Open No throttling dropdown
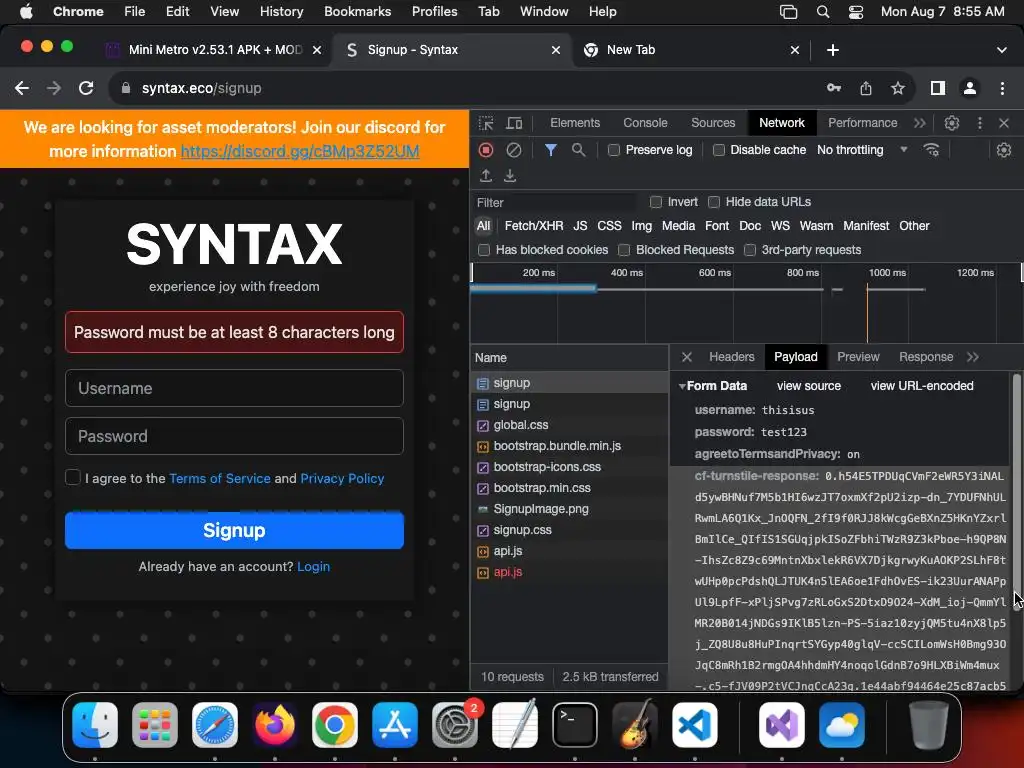Viewport: 1024px width, 768px height. (862, 150)
